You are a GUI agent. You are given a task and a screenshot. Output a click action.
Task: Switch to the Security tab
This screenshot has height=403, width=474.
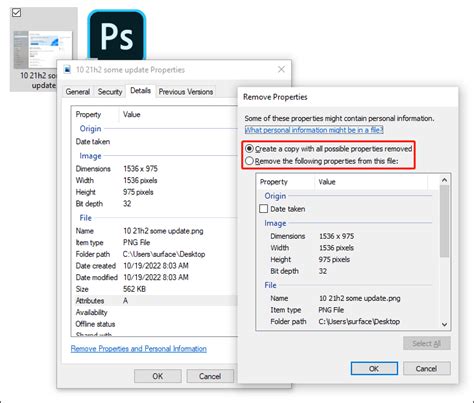coord(110,92)
